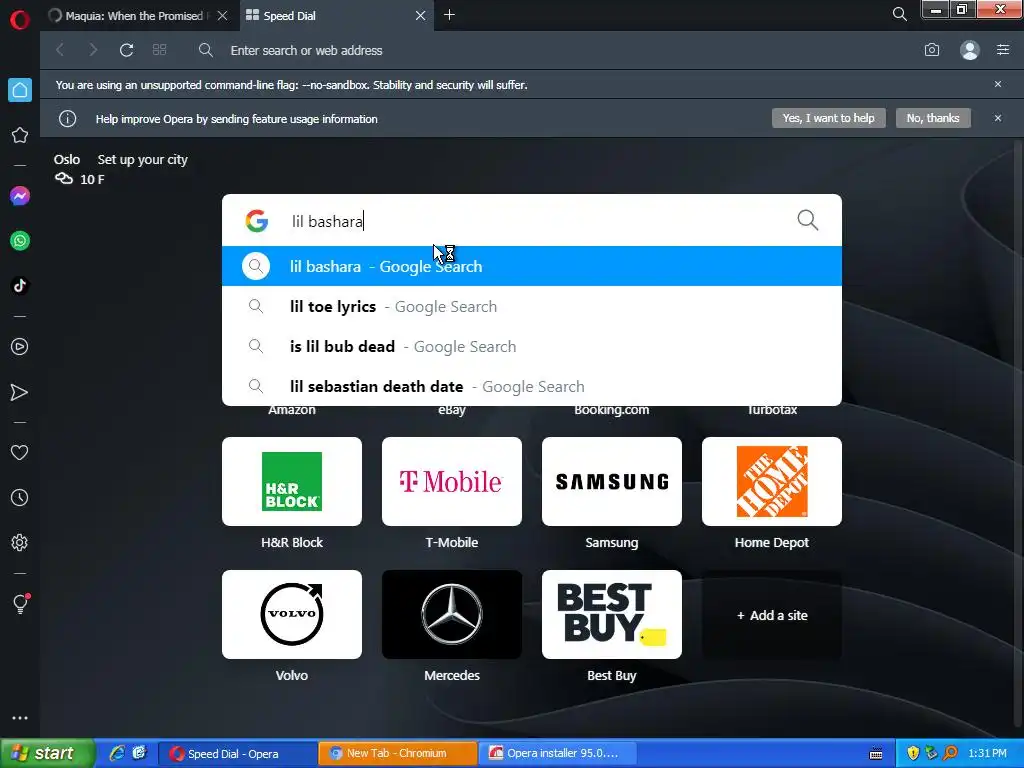Close the Speed Dial tab
This screenshot has width=1024, height=768.
(421, 16)
